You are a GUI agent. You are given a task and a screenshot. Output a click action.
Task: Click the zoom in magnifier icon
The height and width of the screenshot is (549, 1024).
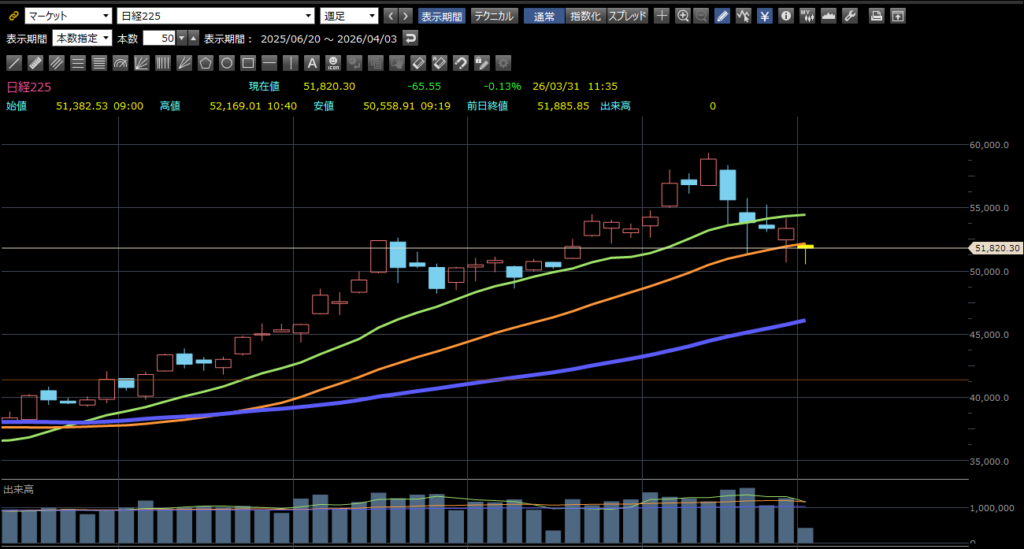click(682, 16)
